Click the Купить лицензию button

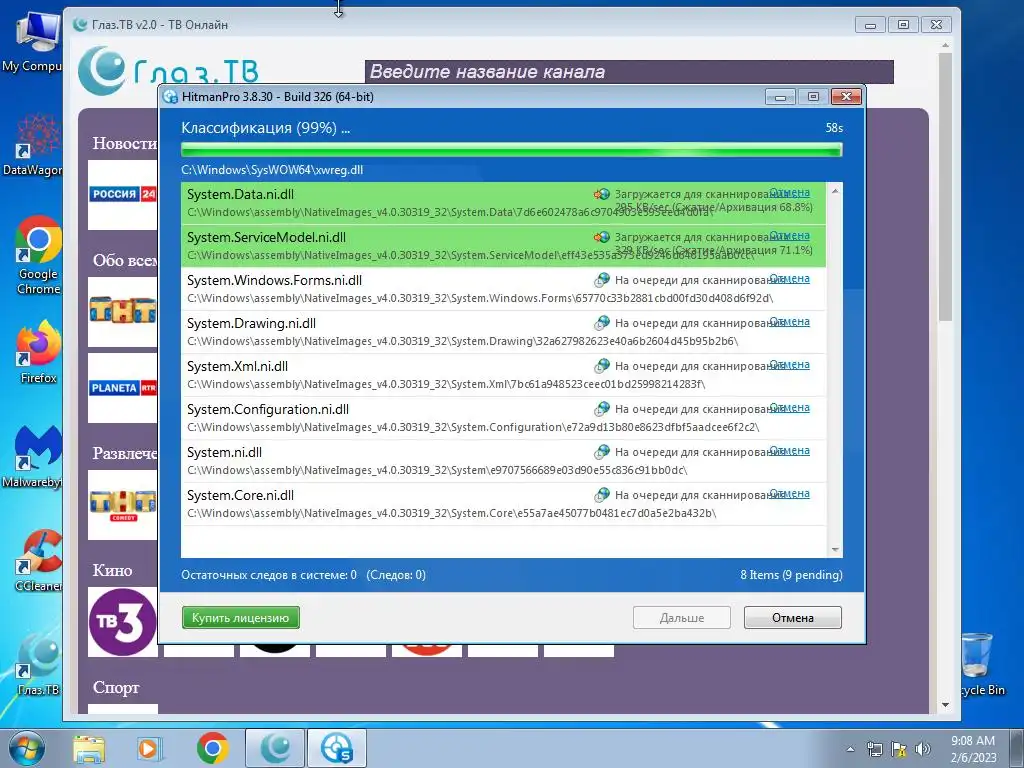[240, 618]
